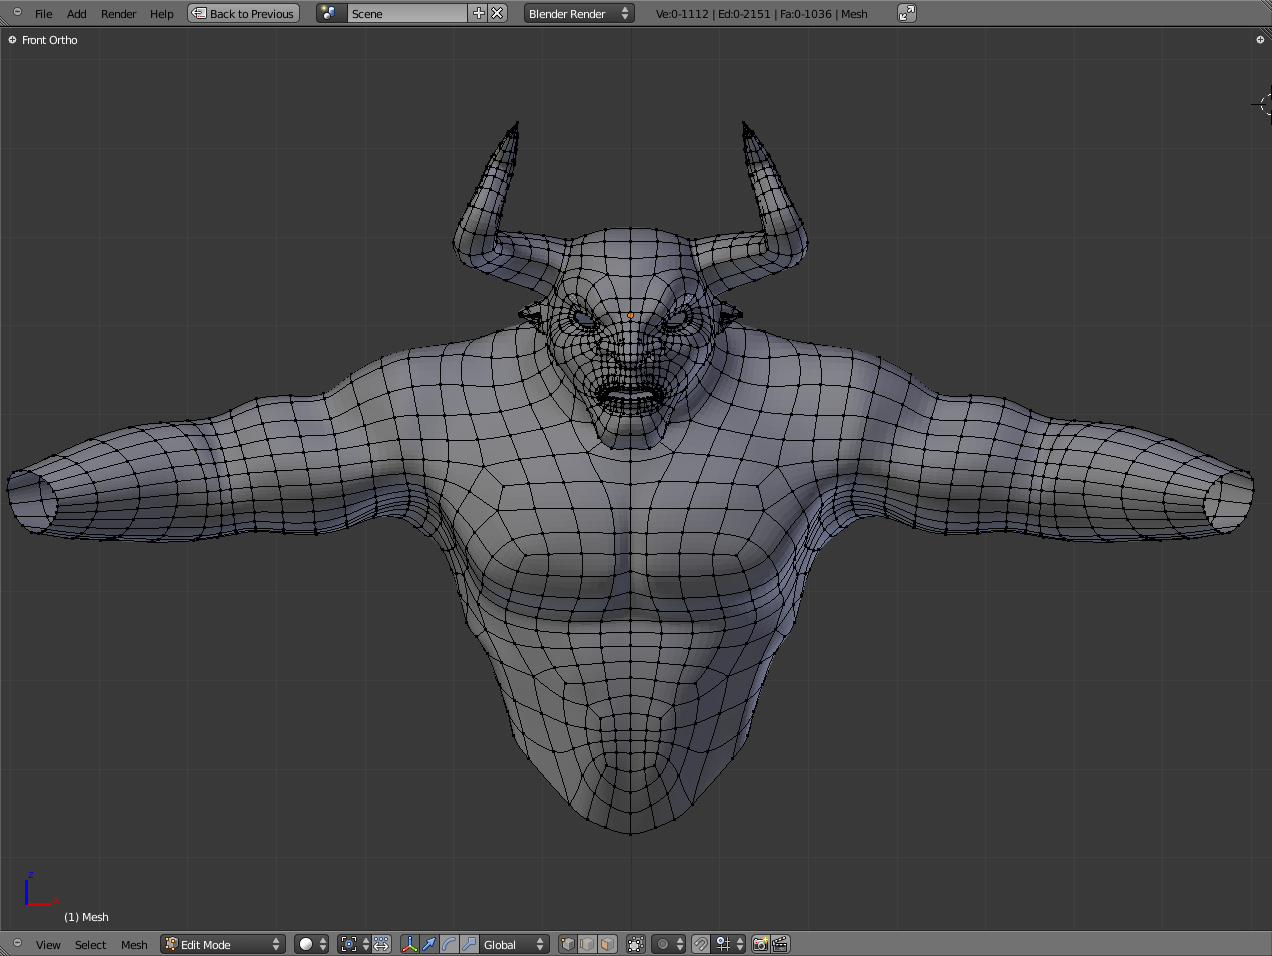
Task: Switch to vertex select mode
Action: [x=568, y=944]
